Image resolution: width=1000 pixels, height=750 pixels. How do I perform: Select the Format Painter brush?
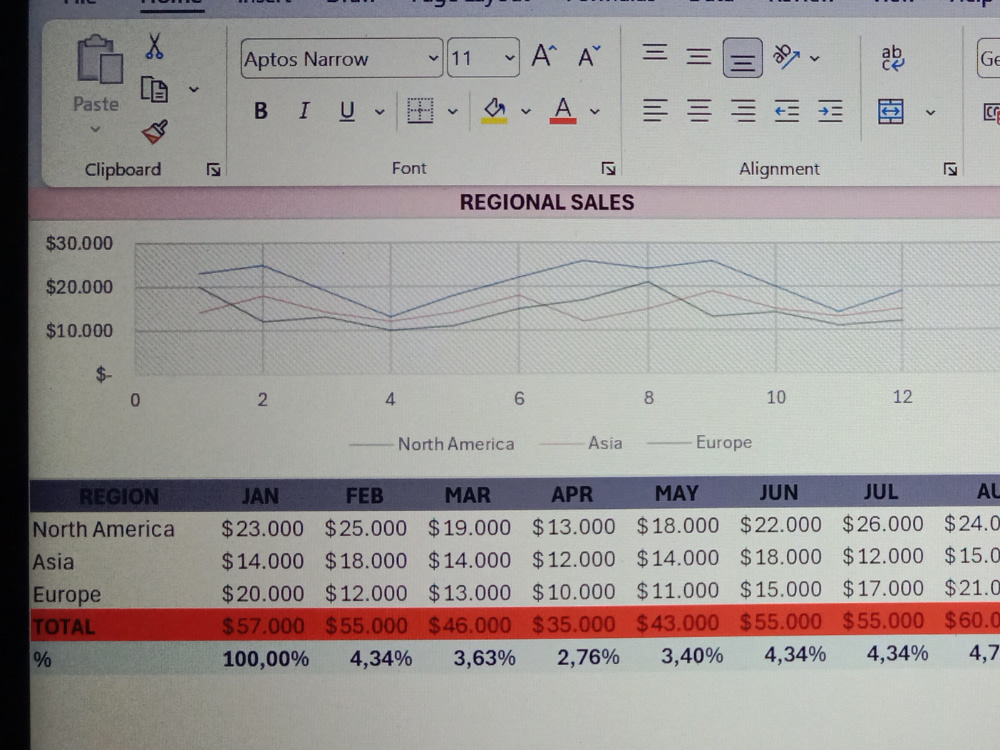pos(154,131)
